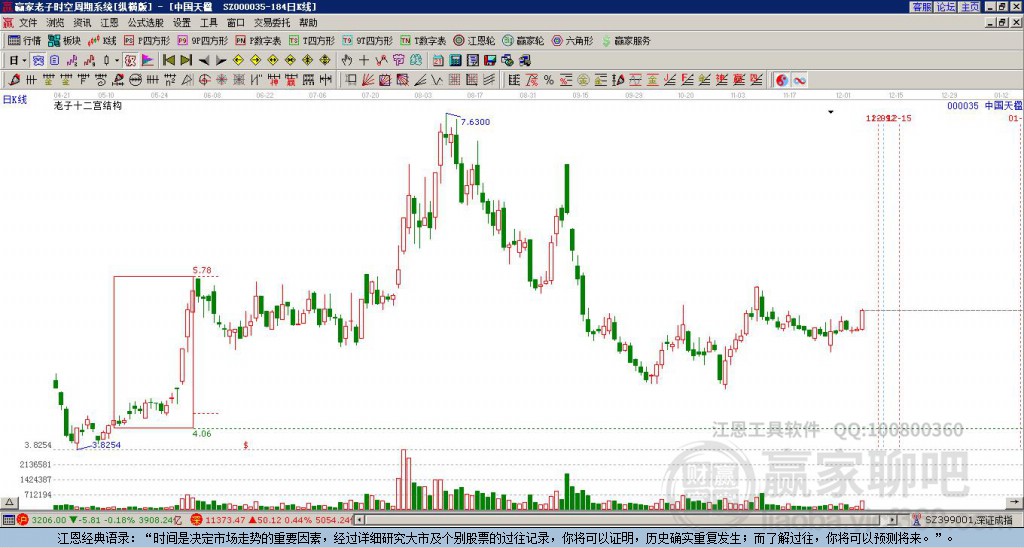Select the crosshair cursor tool
The width and height of the screenshot is (1024, 548).
(x=364, y=61)
